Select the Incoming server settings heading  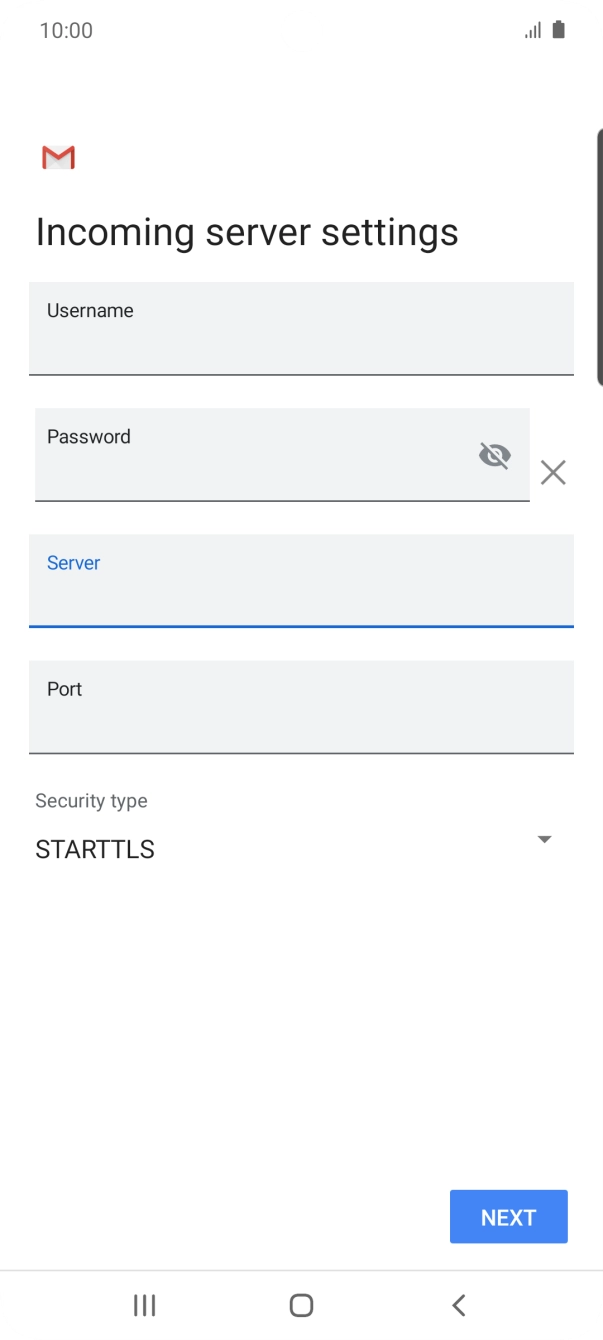(246, 231)
